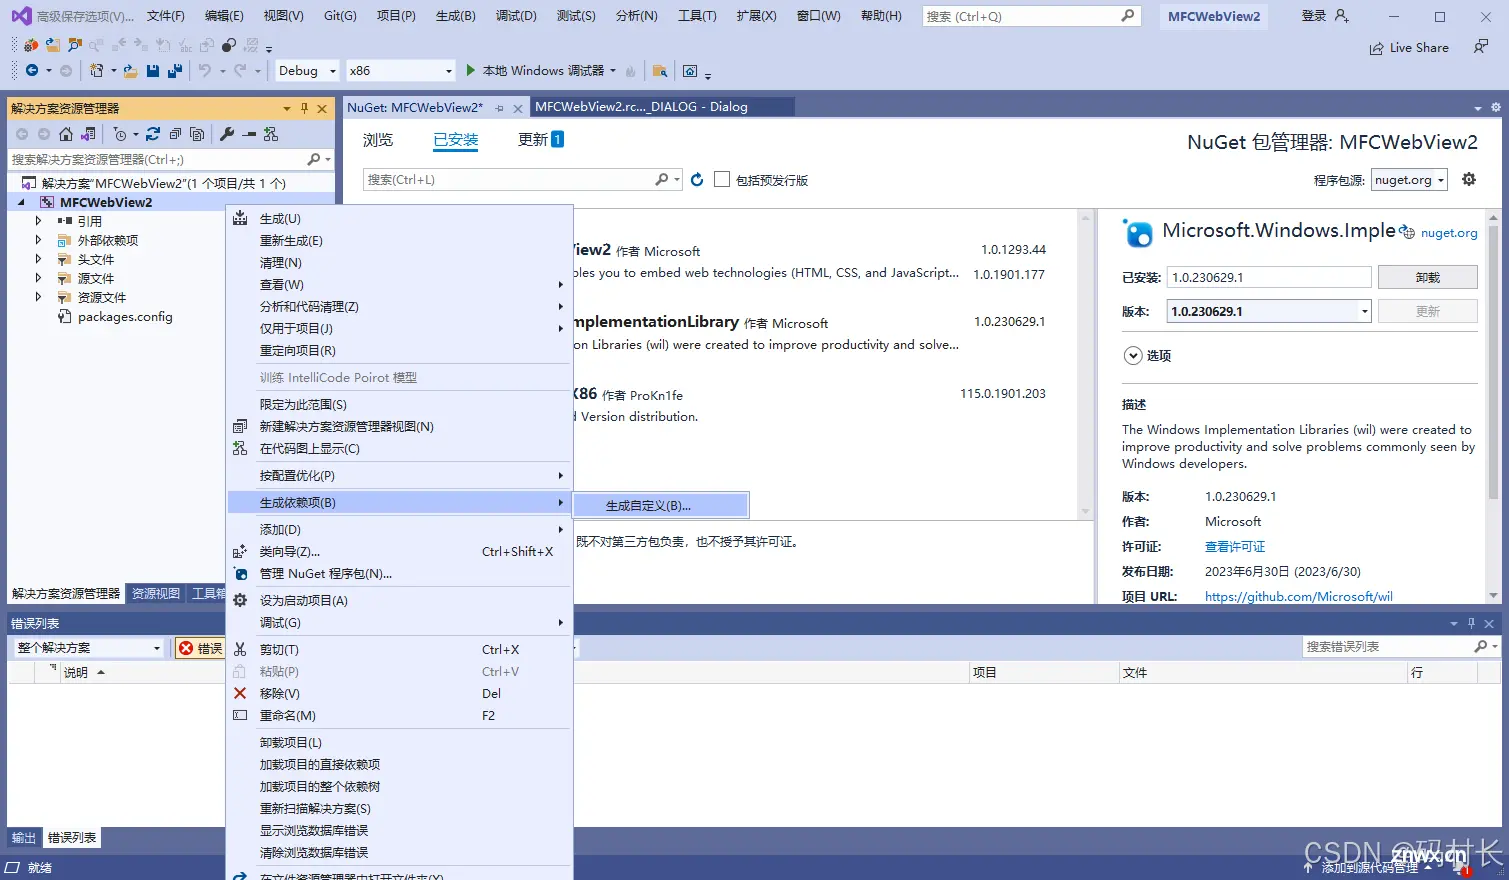The width and height of the screenshot is (1509, 880).
Task: Open the Debug configuration dropdown
Action: click(x=307, y=70)
